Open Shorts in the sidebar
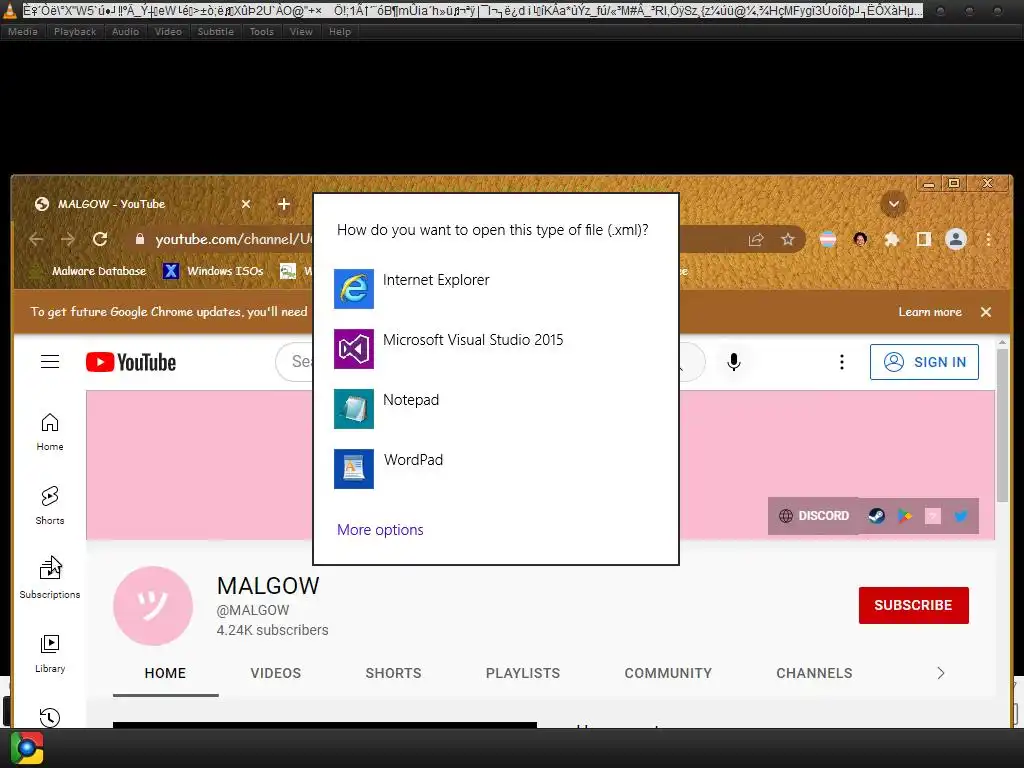Viewport: 1024px width, 768px height. coord(50,505)
